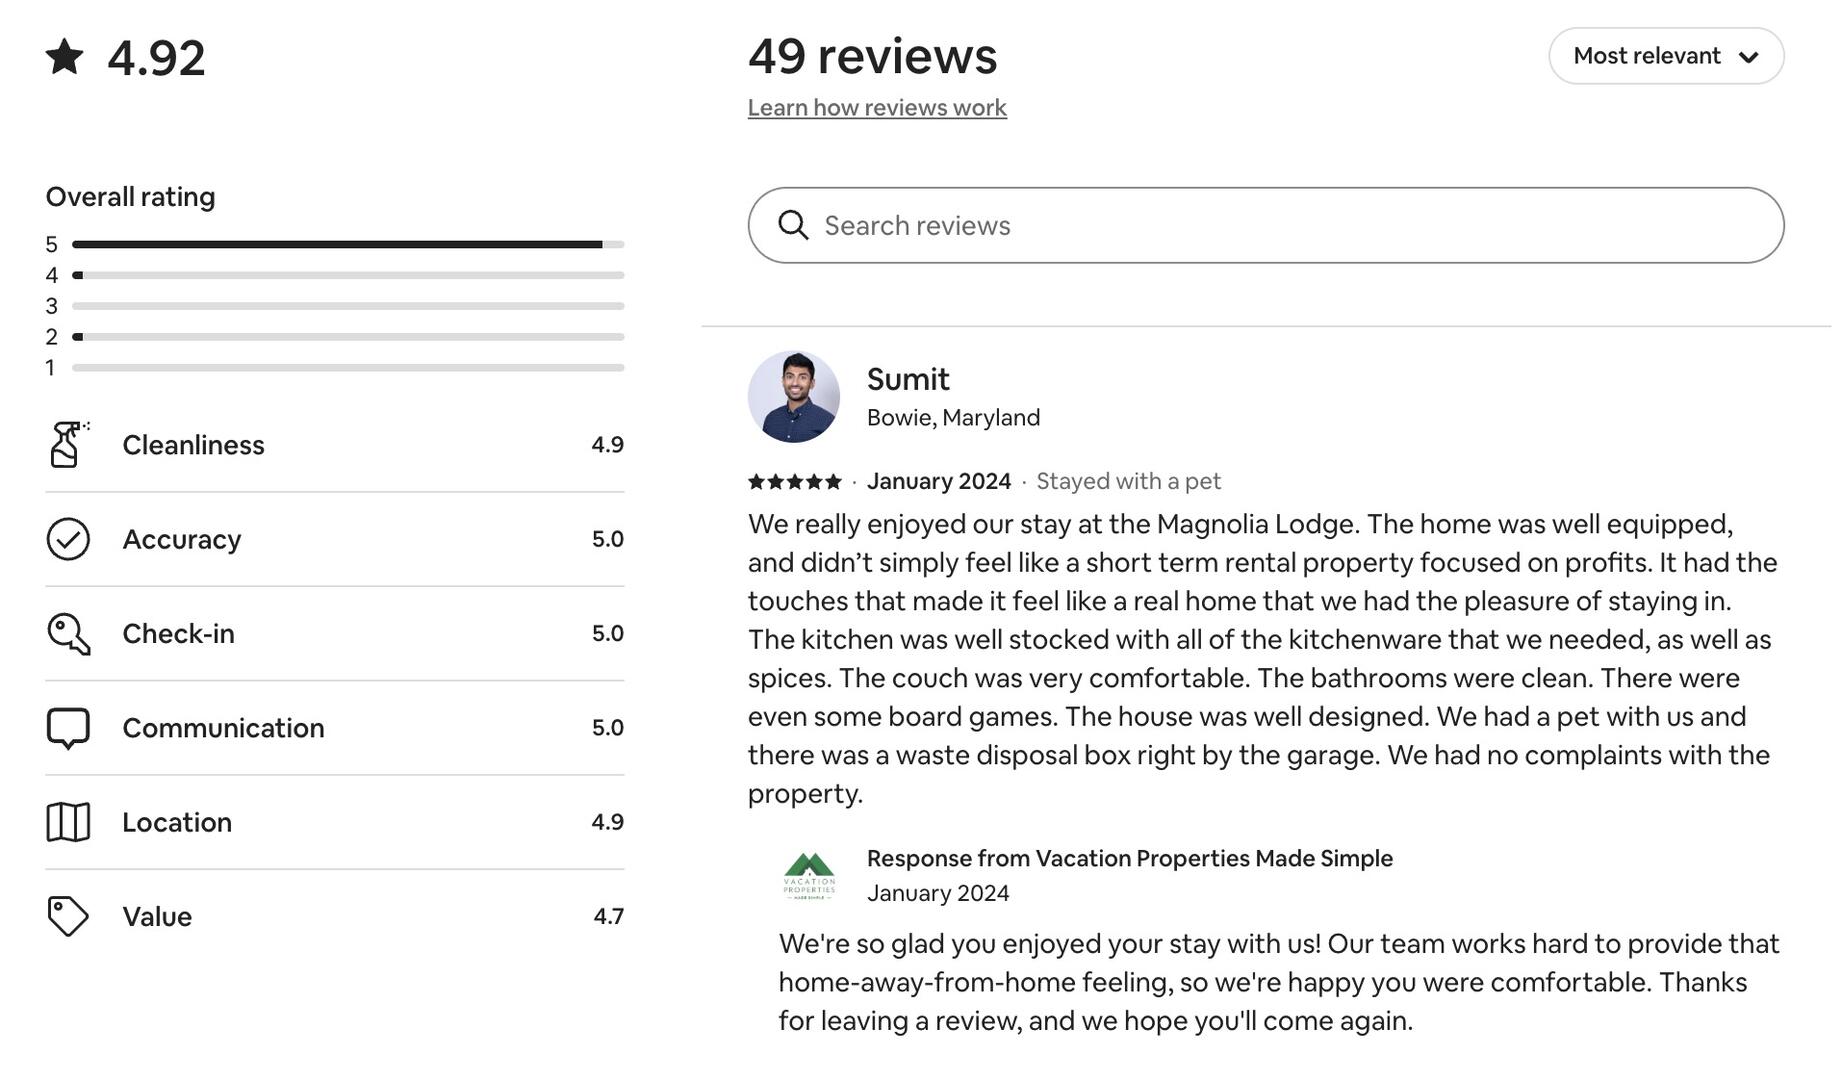Click the Communication speech bubble icon
This screenshot has width=1842, height=1080.
68,728
